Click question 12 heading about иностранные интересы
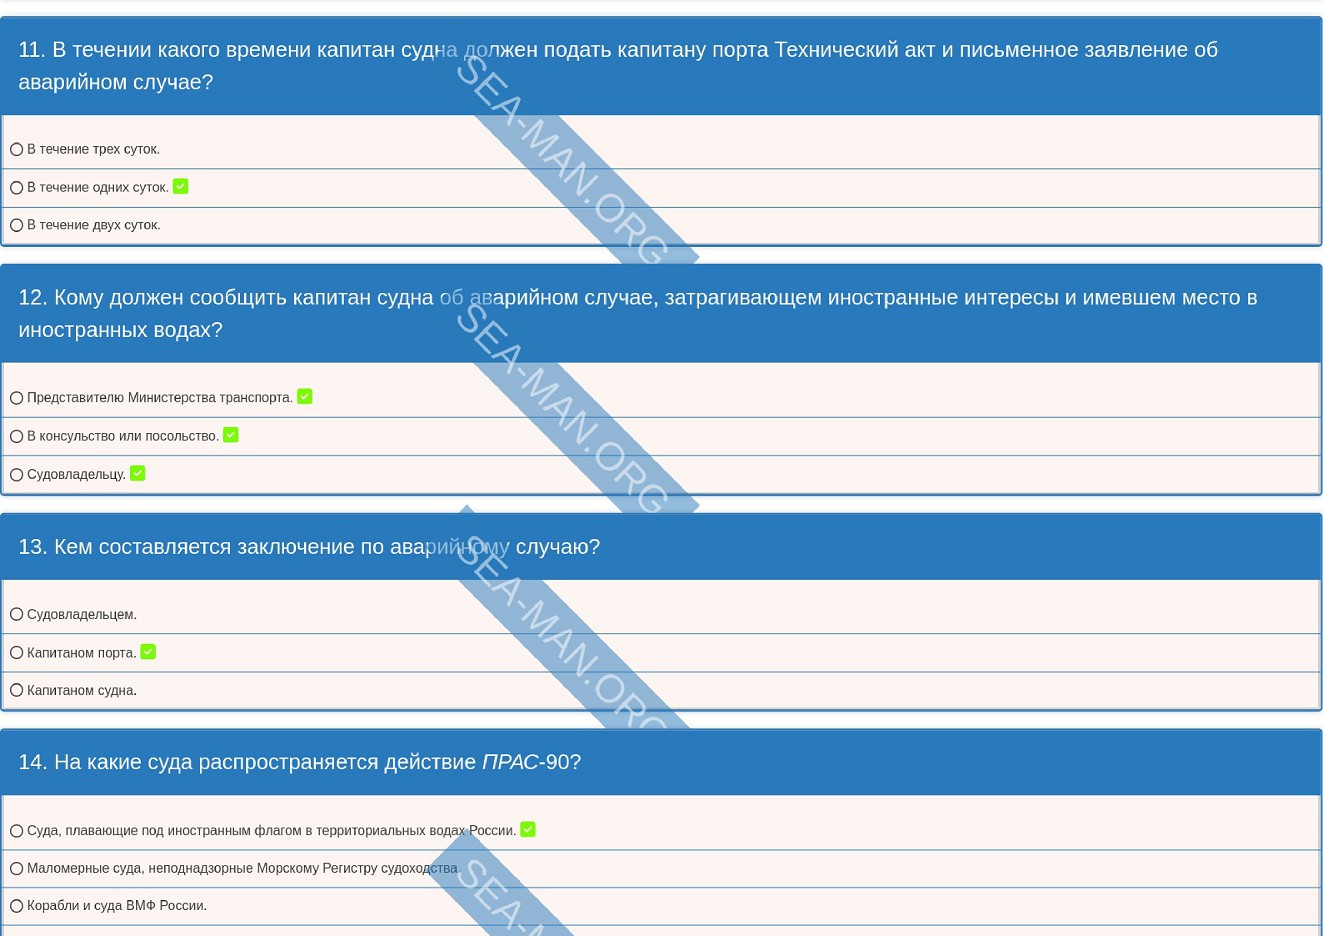Viewport: 1323px width, 936px height. (x=637, y=313)
